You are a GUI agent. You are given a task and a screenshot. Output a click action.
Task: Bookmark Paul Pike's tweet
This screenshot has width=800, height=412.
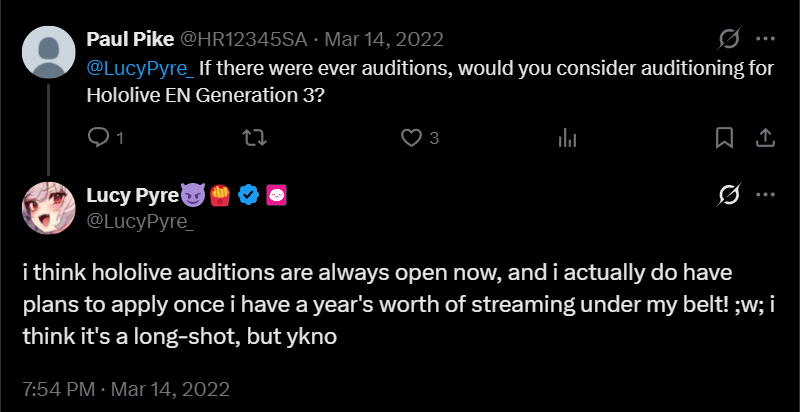(x=725, y=137)
